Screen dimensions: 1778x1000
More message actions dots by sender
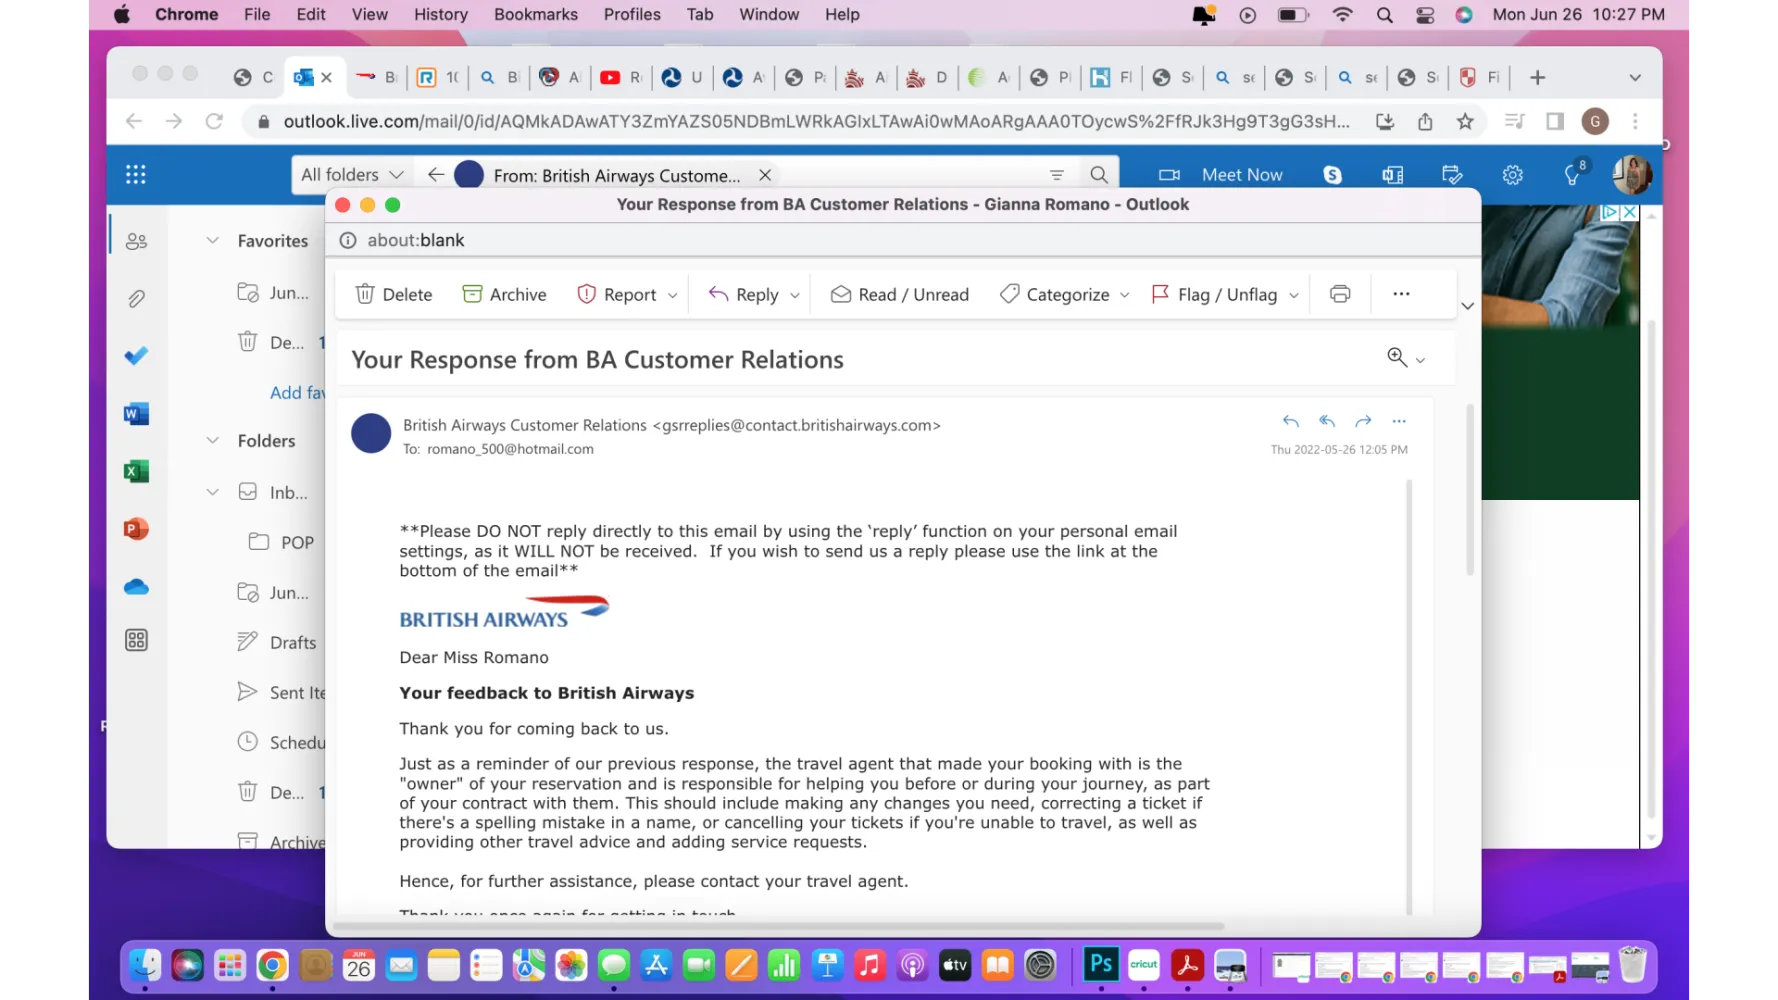[1399, 421]
